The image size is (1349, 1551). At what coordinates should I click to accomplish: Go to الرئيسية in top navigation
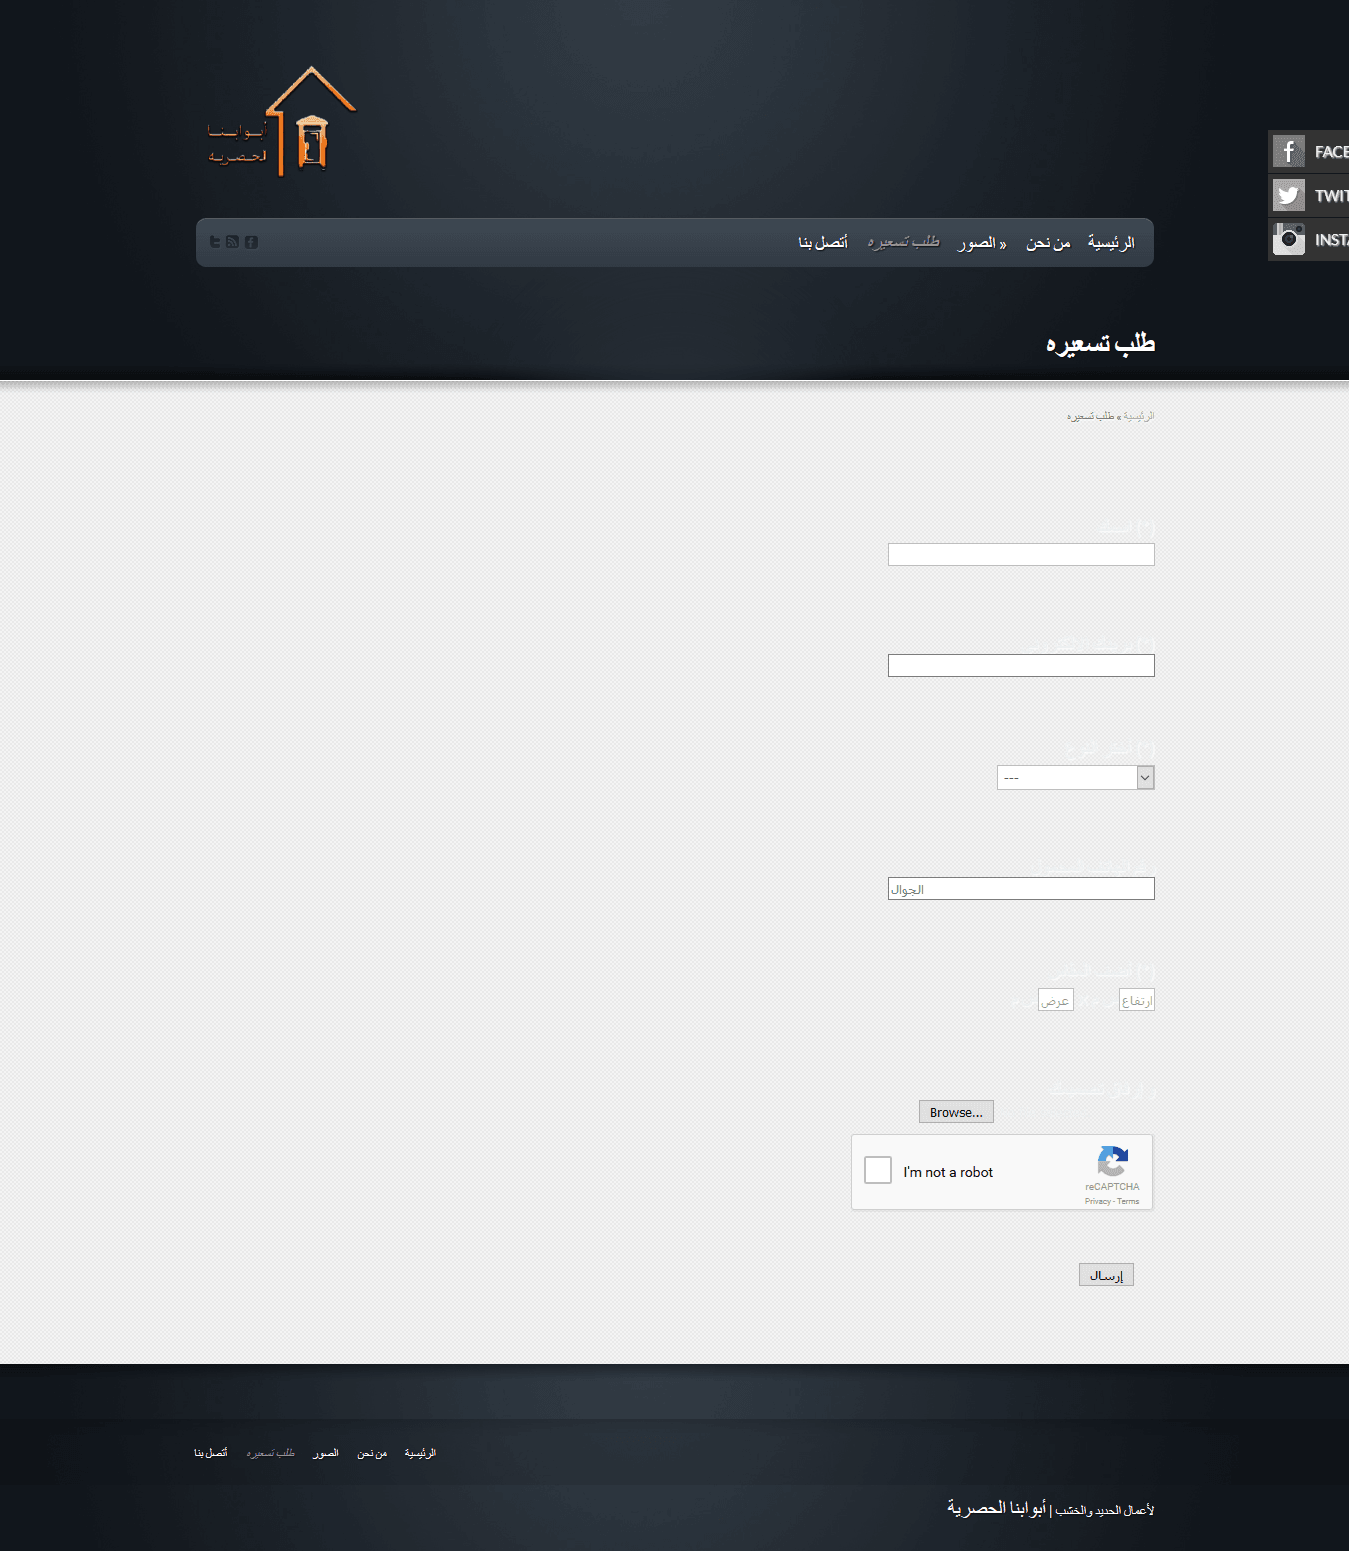click(x=1111, y=243)
